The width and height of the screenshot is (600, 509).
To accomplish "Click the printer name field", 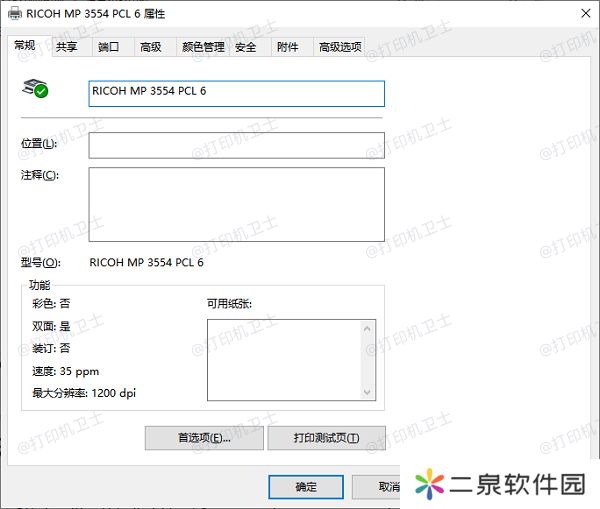I will click(x=236, y=93).
